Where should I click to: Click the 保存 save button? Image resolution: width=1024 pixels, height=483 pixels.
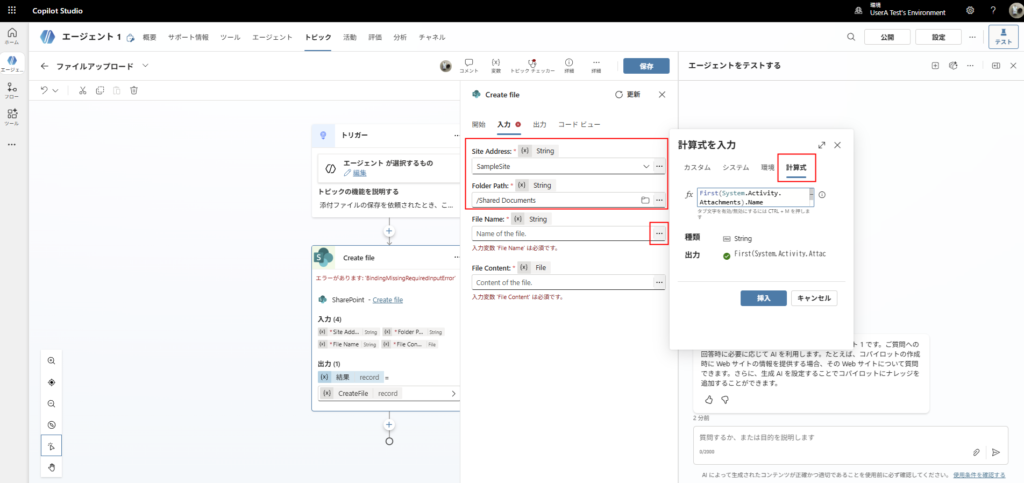[646, 66]
